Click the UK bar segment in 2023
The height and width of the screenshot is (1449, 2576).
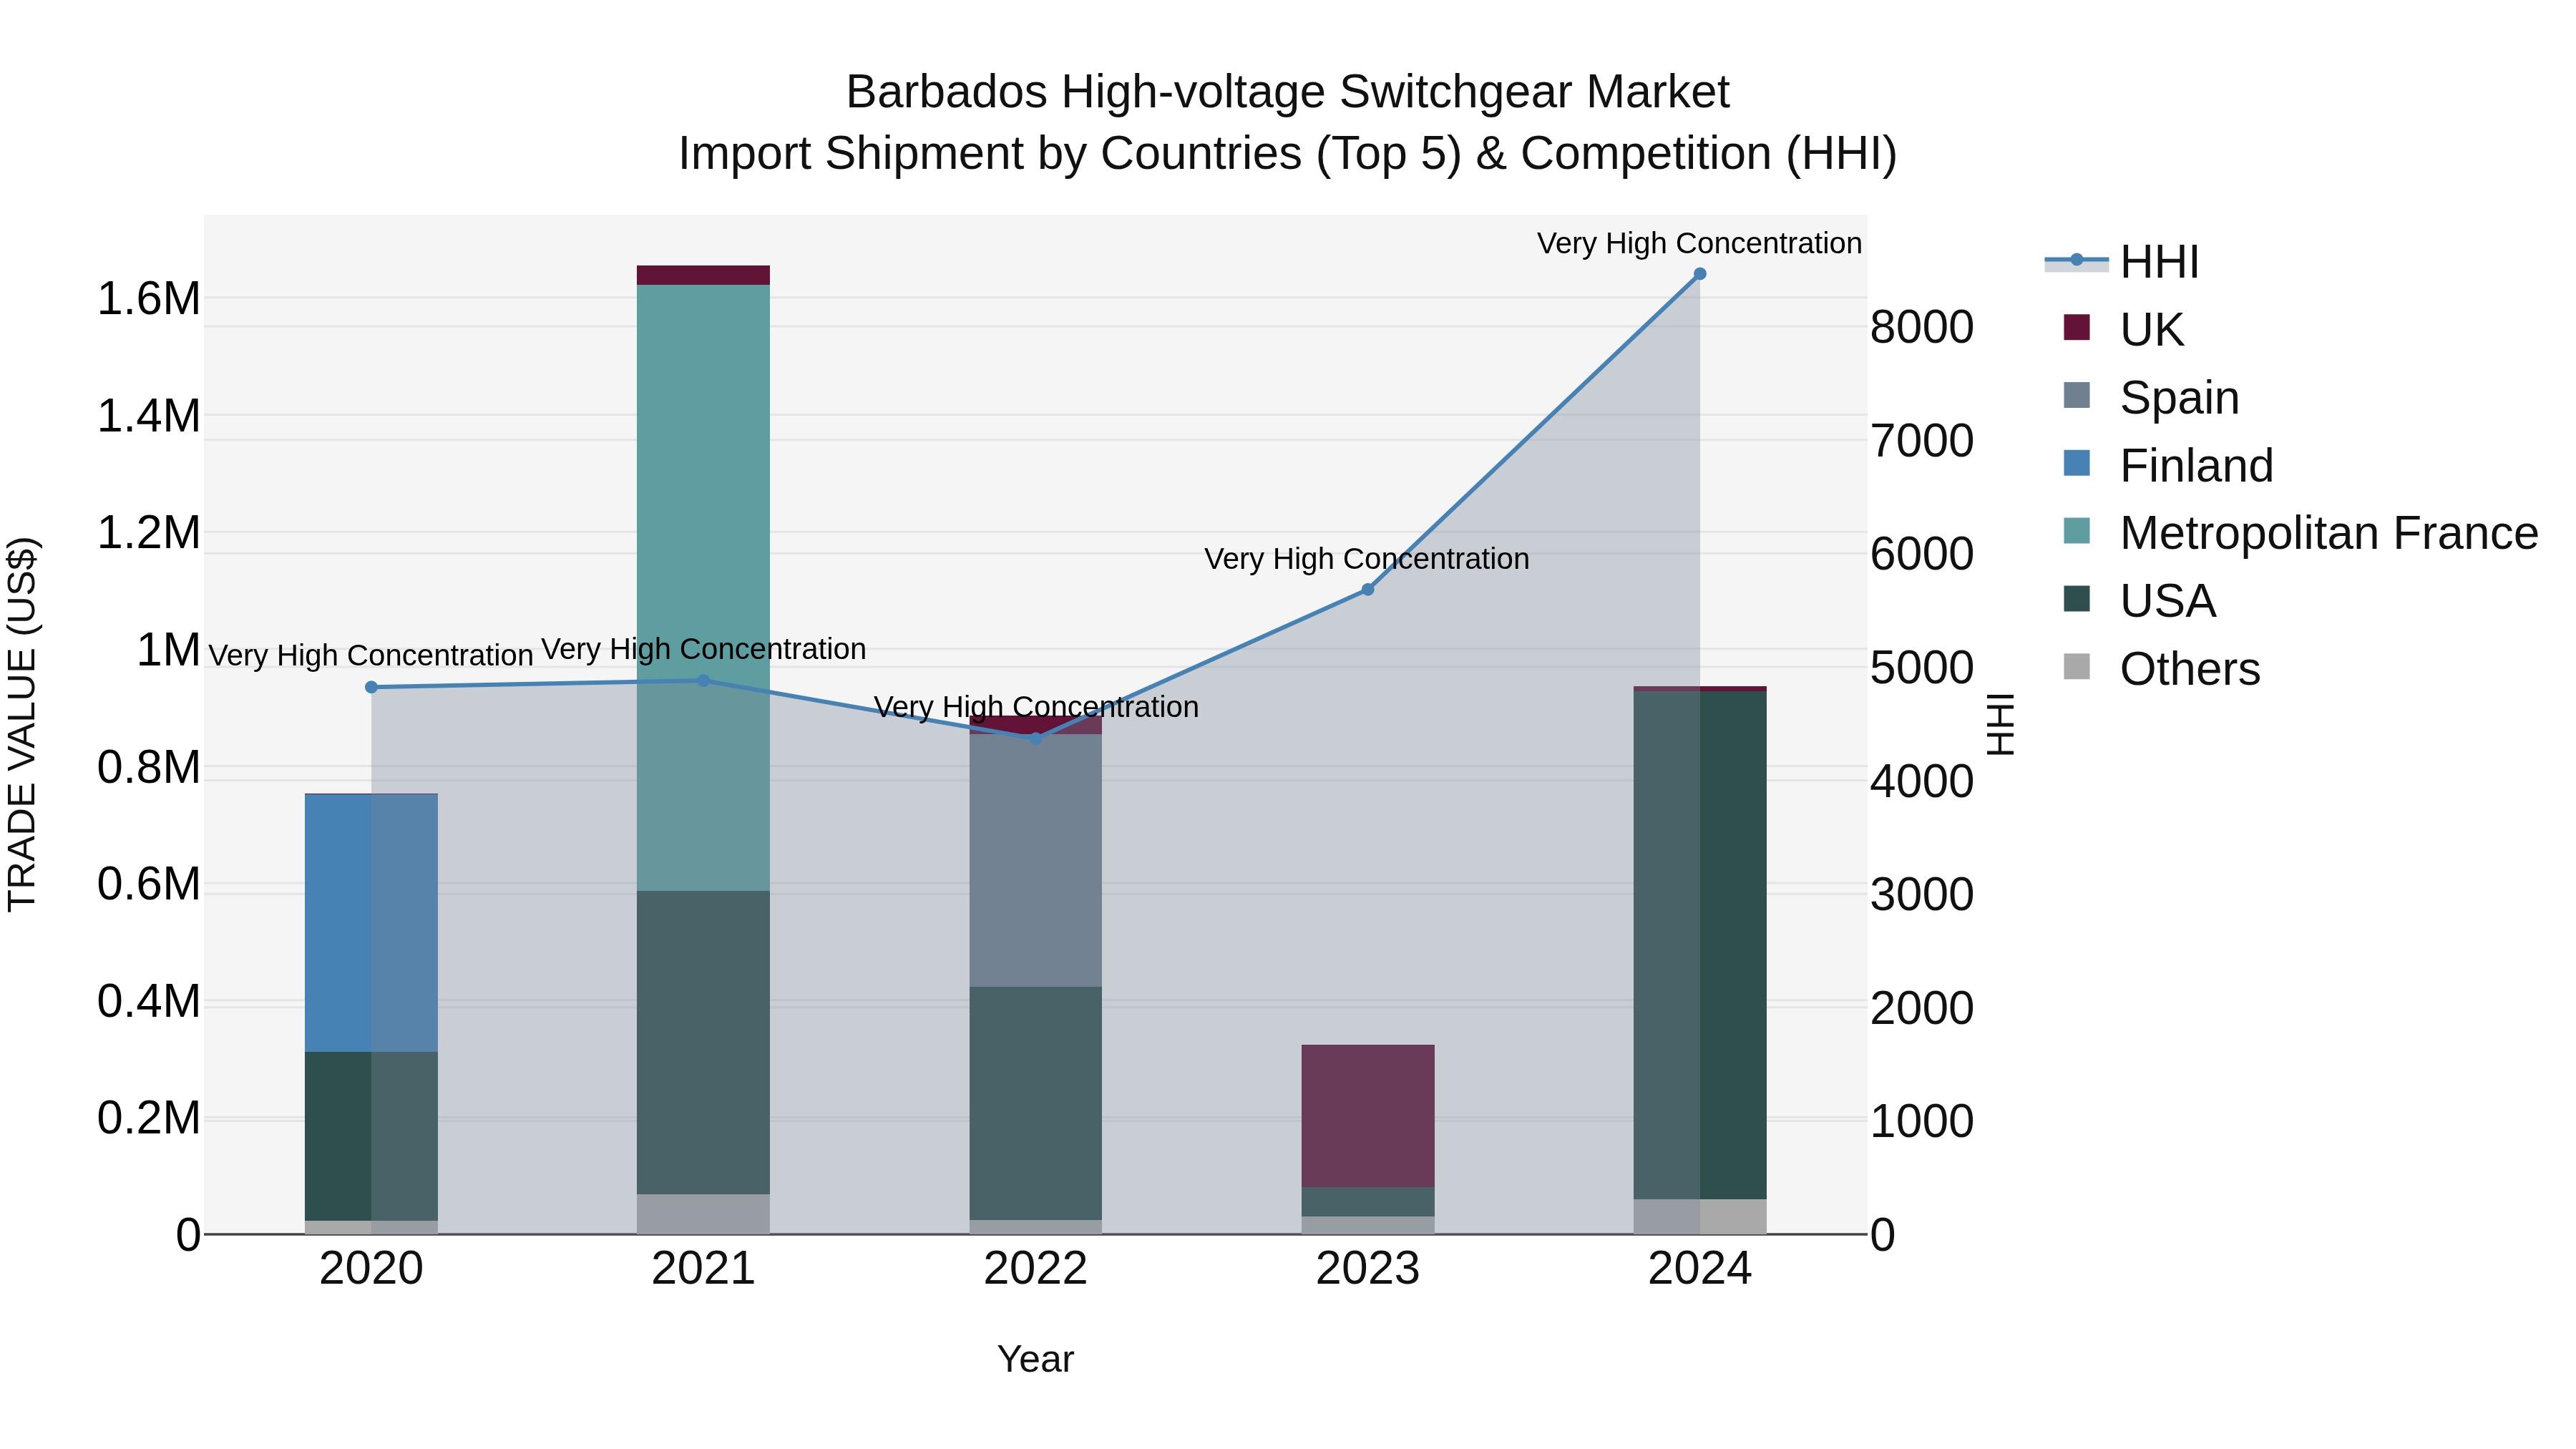[x=1368, y=1116]
